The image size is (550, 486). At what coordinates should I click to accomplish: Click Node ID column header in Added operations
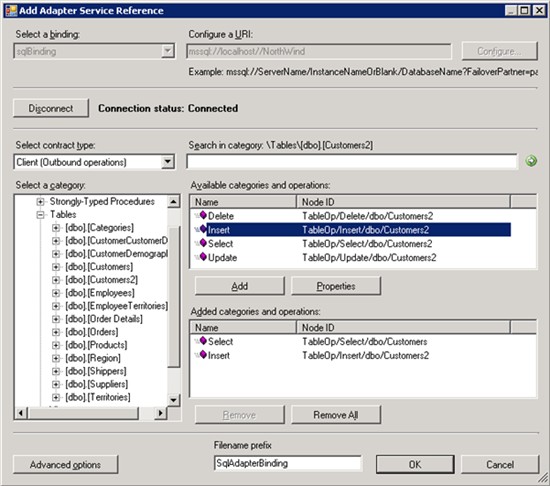tap(403, 328)
